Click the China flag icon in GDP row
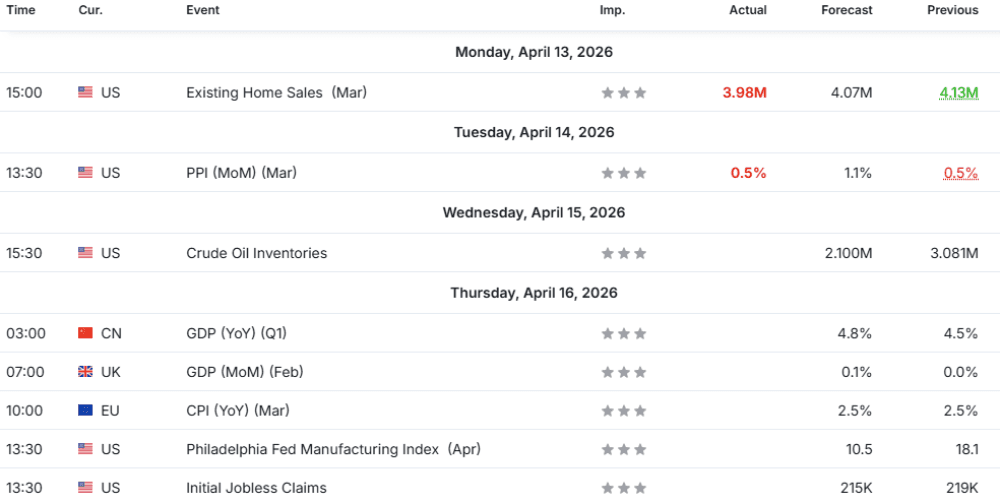This screenshot has height=504, width=1000. pos(85,333)
